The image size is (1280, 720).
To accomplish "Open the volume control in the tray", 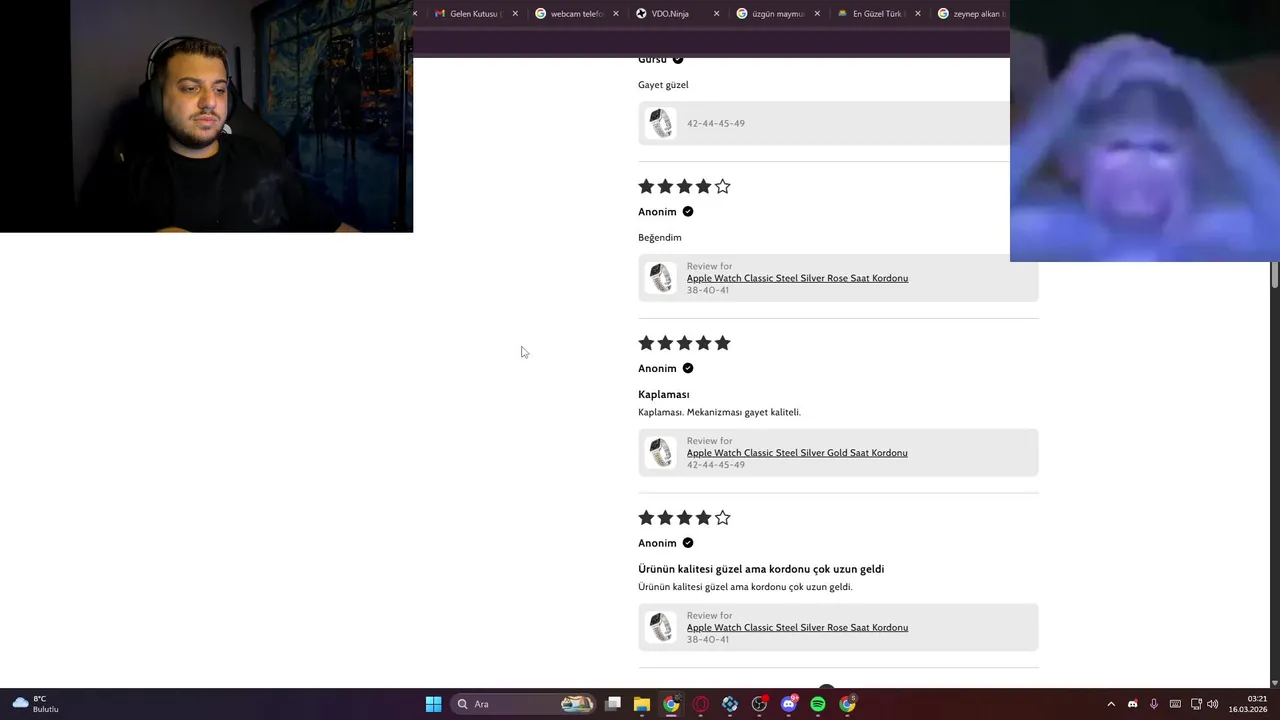I will coord(1213,704).
